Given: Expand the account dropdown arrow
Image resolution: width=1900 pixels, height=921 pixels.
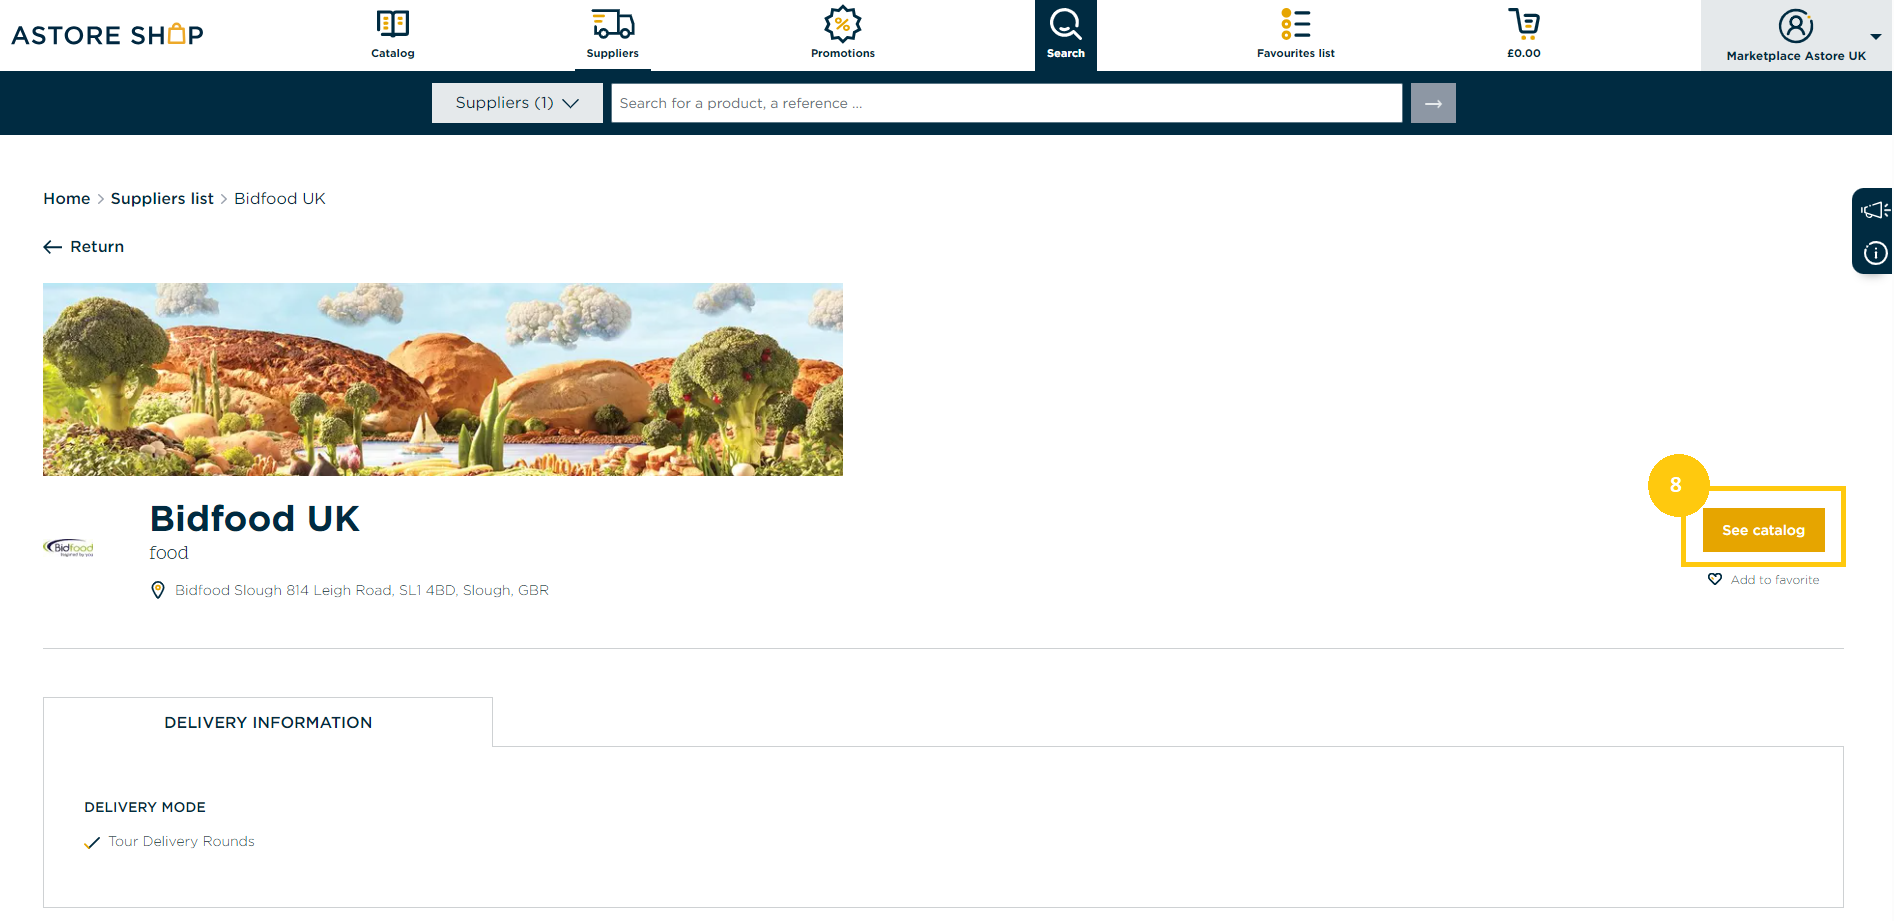Looking at the screenshot, I should tap(1875, 36).
